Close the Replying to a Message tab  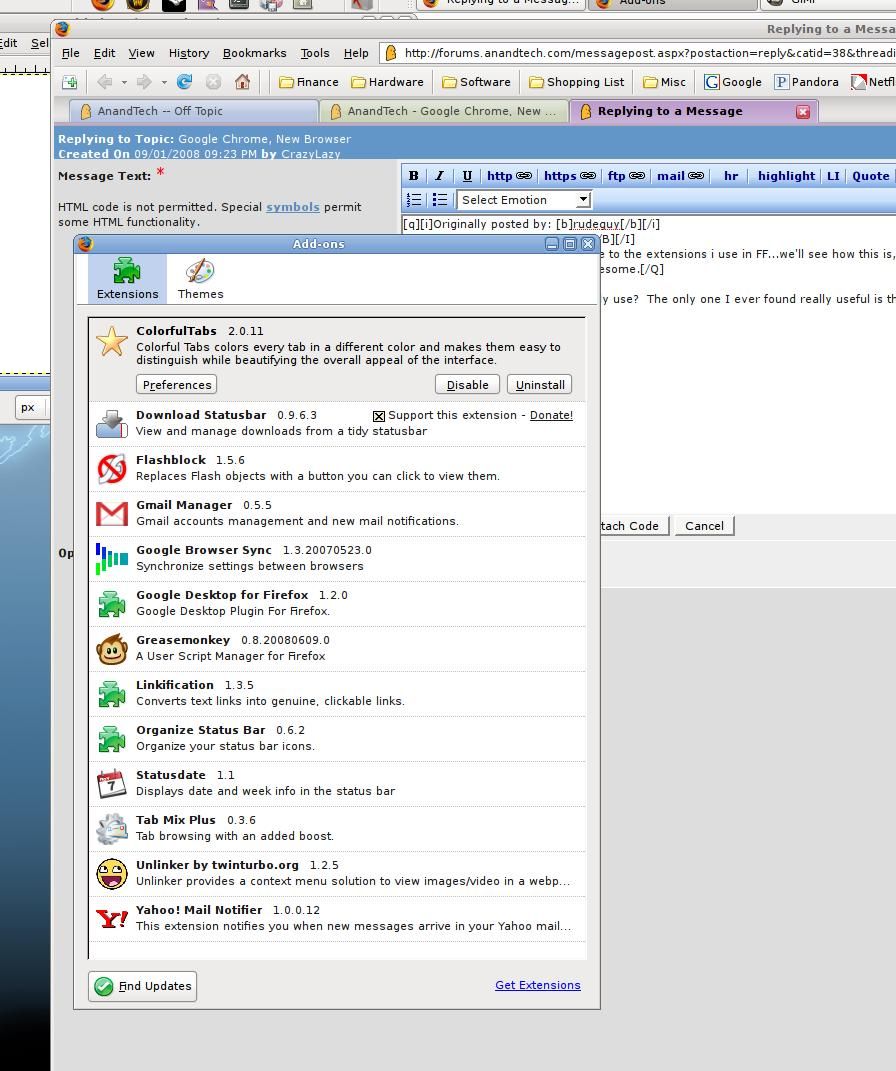(x=803, y=111)
